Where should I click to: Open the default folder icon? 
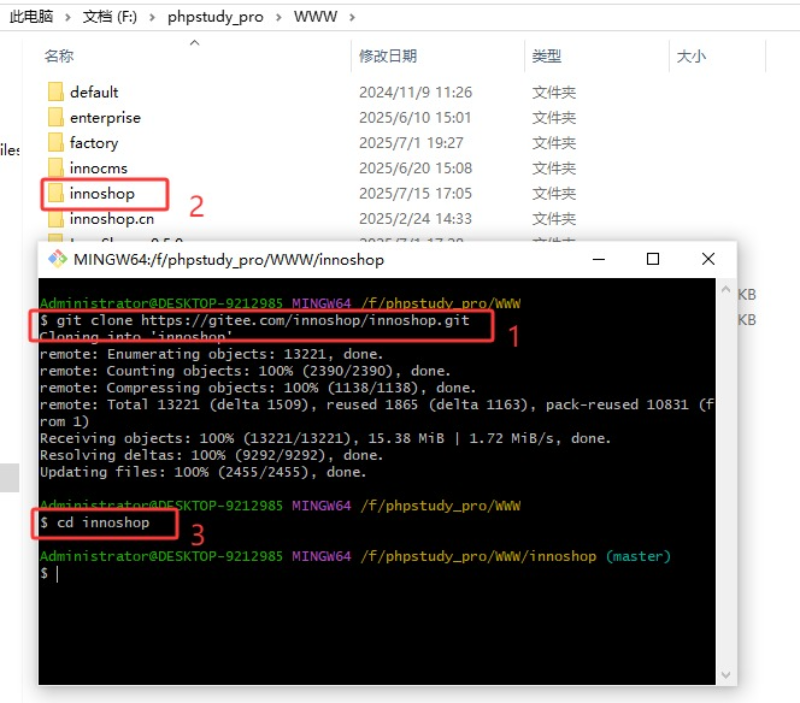56,92
